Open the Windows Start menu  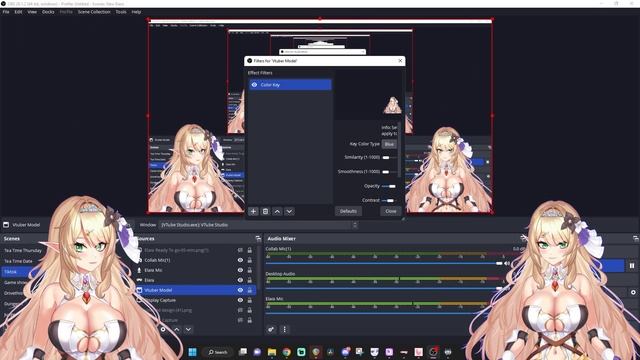[x=193, y=352]
